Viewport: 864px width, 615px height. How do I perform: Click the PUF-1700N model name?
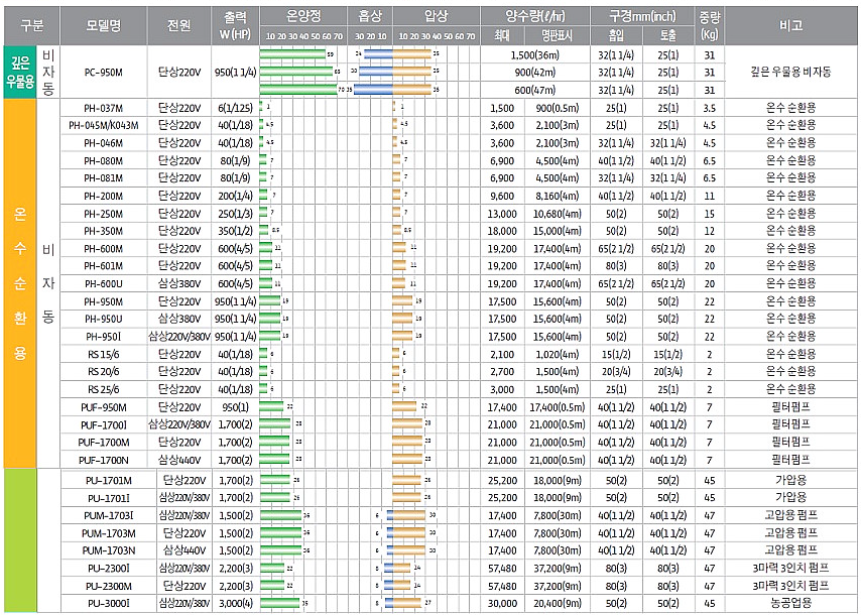[104, 459]
